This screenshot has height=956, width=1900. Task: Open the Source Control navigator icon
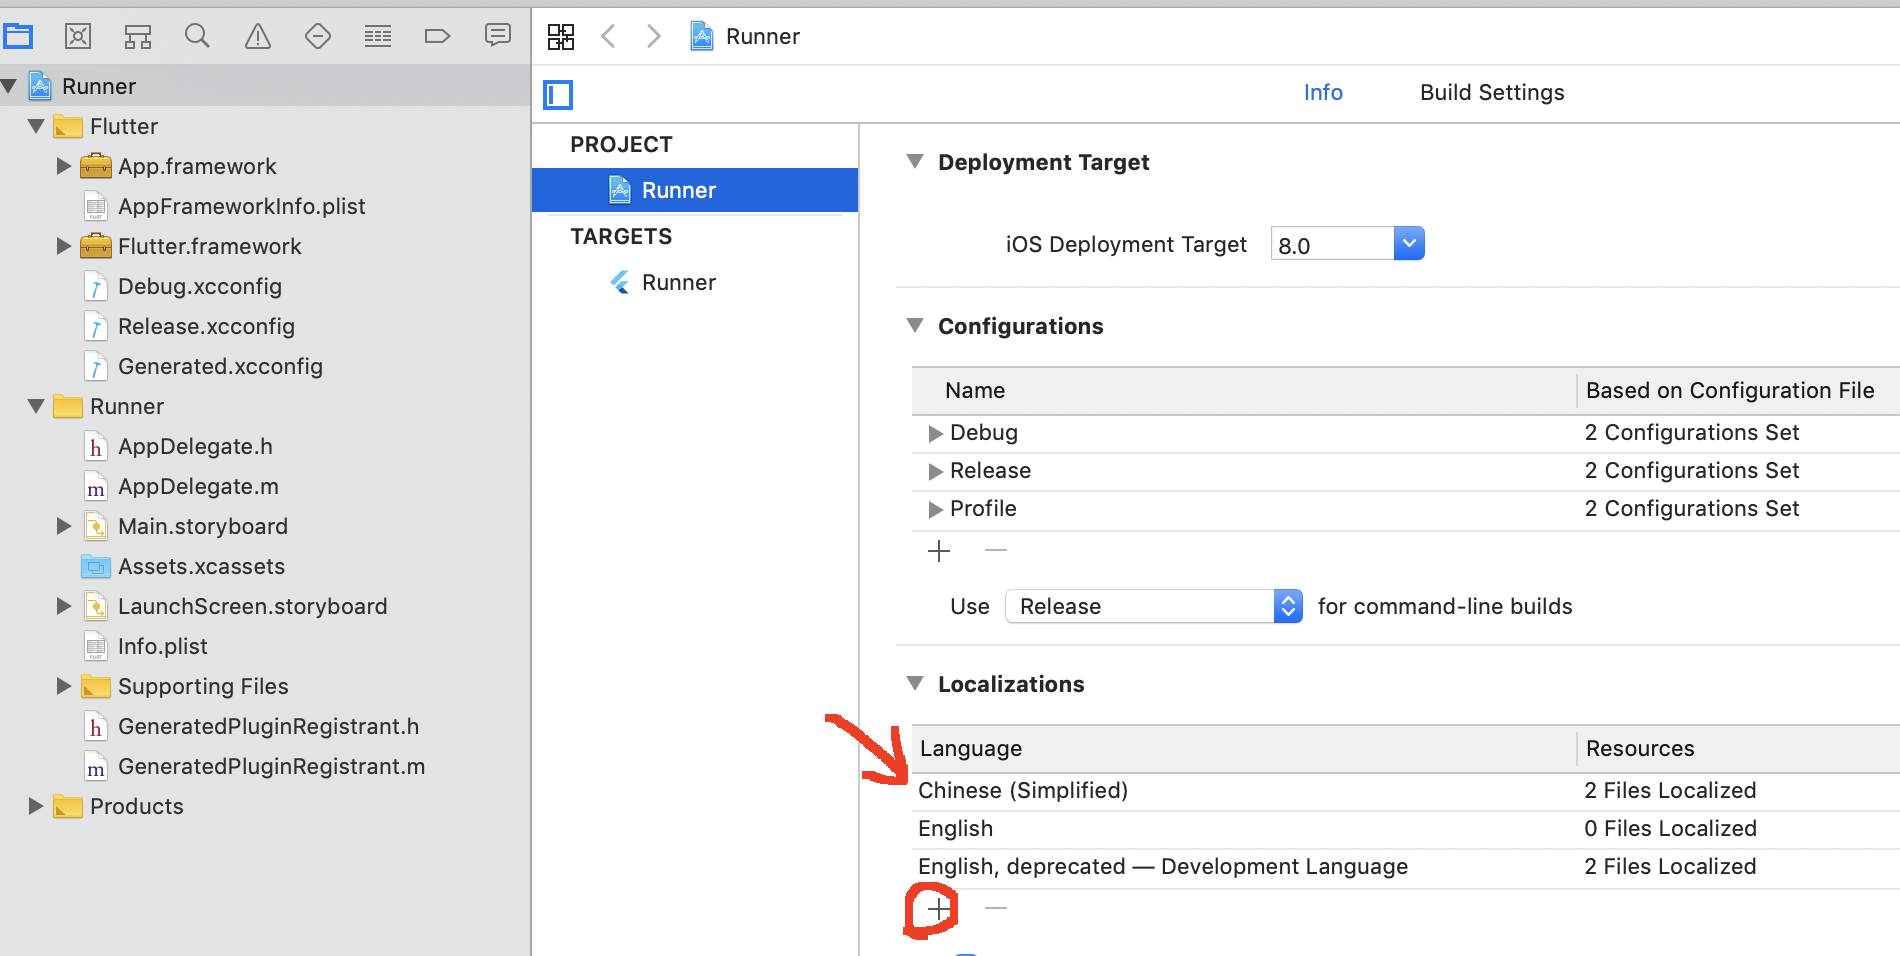point(78,37)
